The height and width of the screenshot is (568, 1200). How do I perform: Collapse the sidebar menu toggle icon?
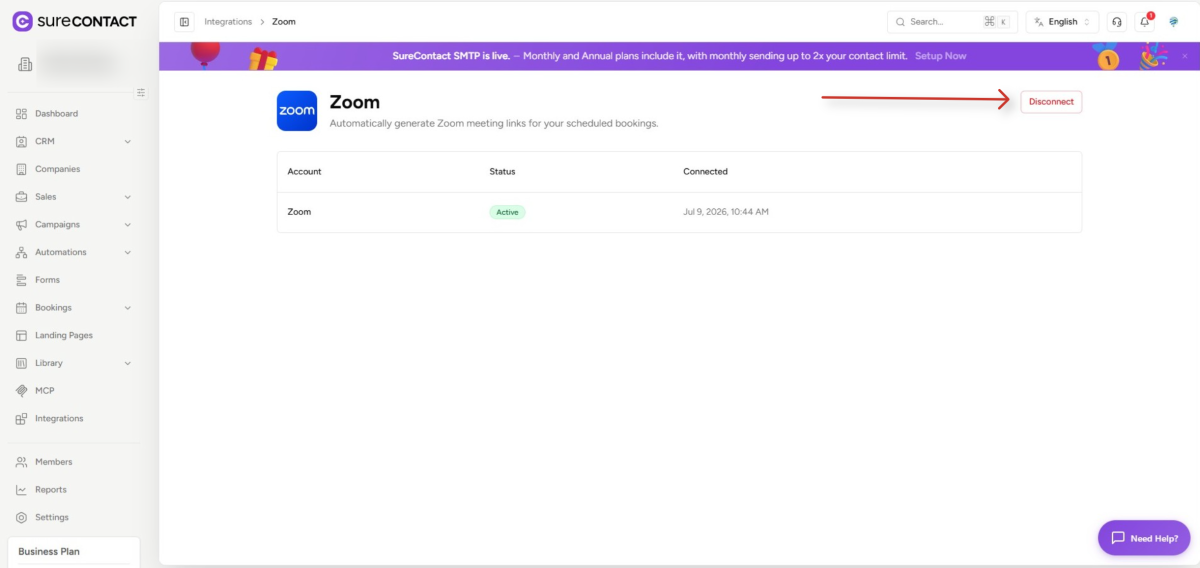tap(141, 92)
